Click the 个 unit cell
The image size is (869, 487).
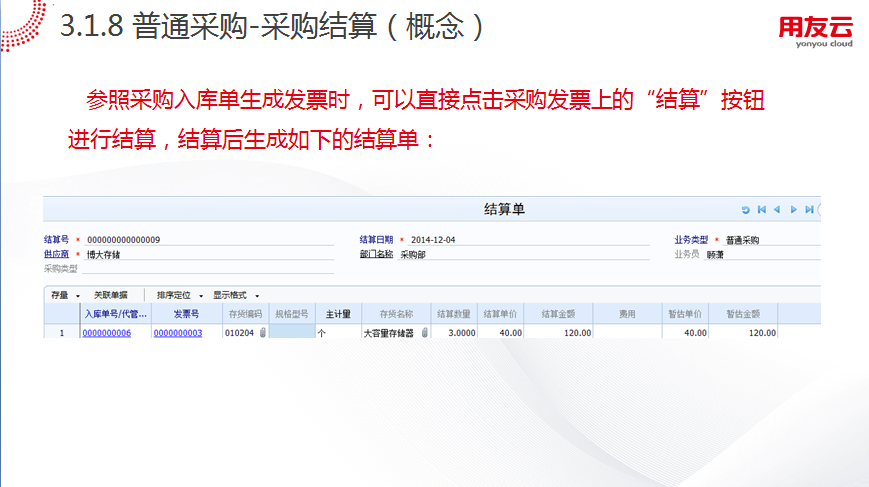[x=339, y=331]
